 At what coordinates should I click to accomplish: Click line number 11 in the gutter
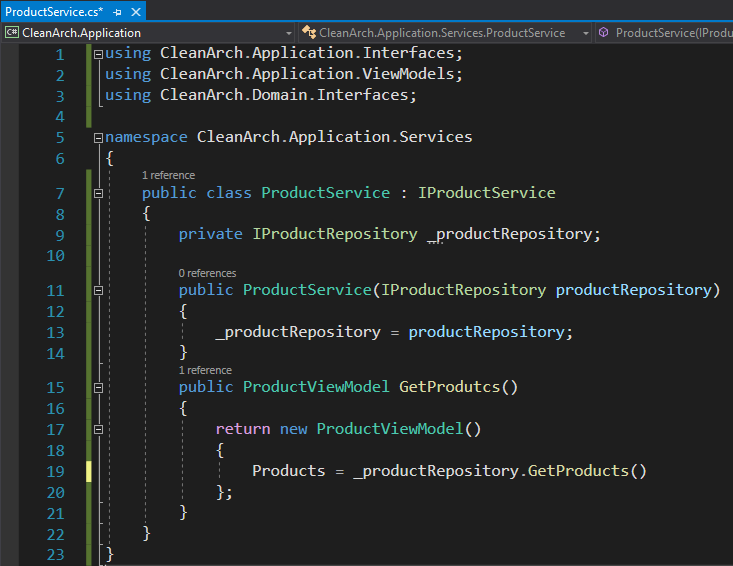pyautogui.click(x=55, y=291)
